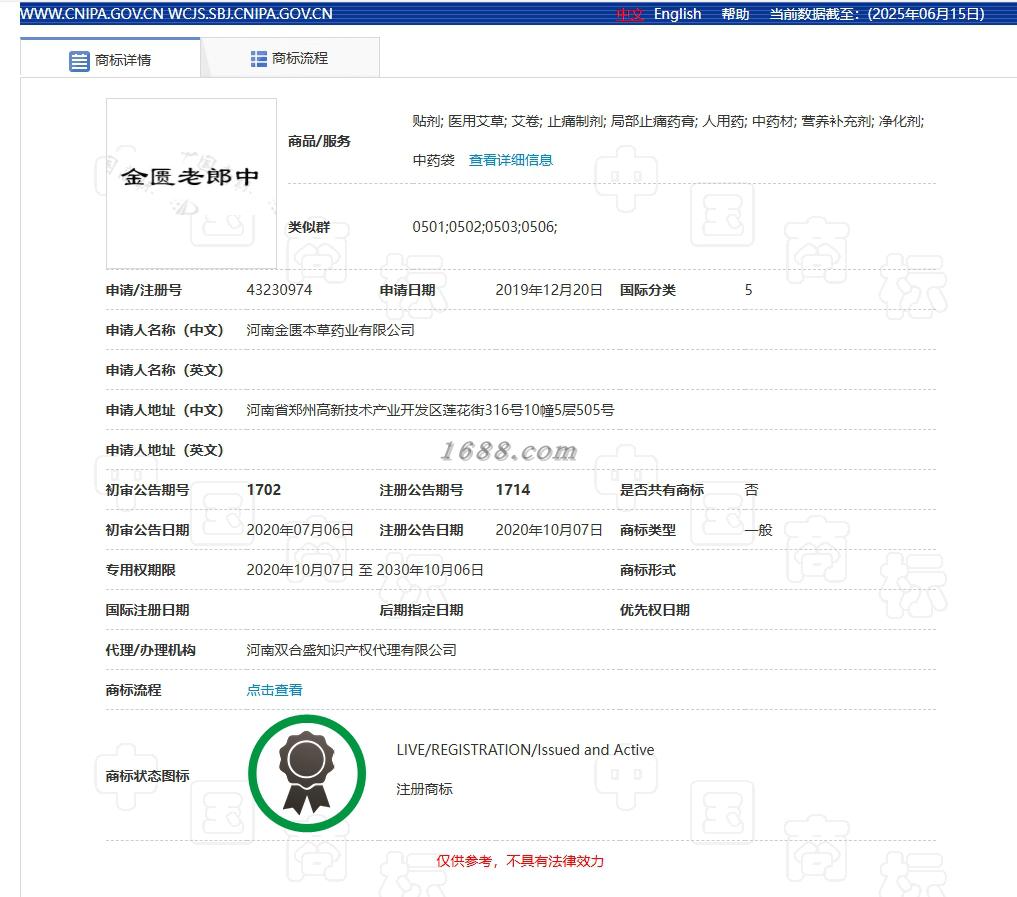Image resolution: width=1017 pixels, height=897 pixels.
Task: Select agency name 河南双合盛知识产权代理有限公司
Action: click(351, 650)
